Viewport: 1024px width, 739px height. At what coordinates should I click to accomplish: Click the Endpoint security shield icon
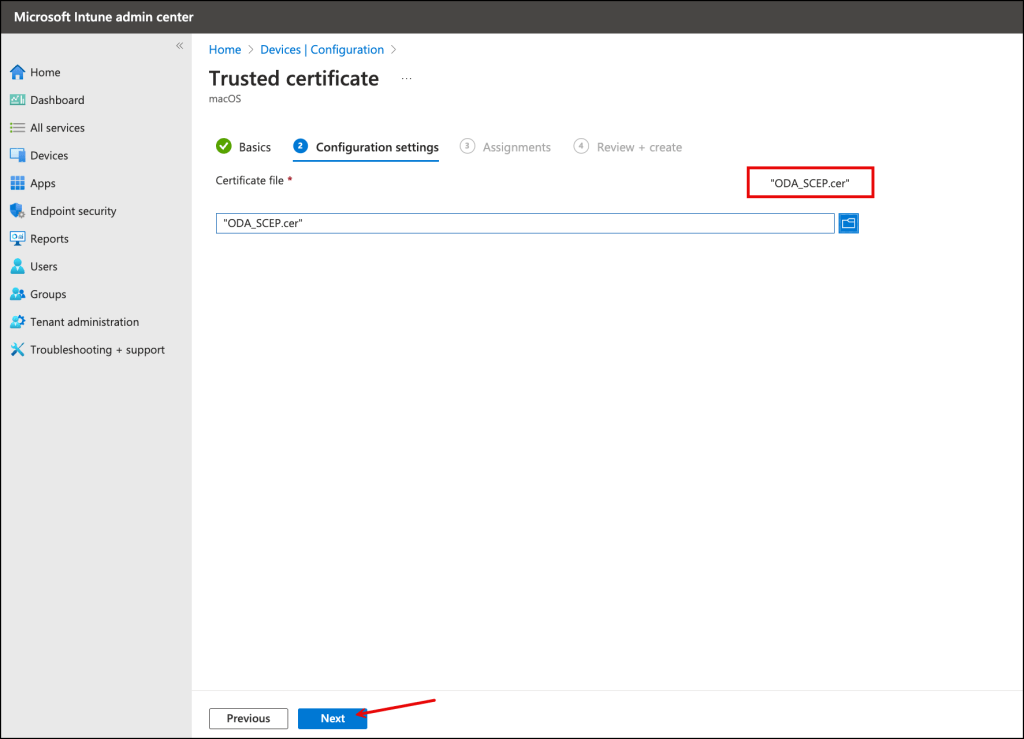coord(17,211)
